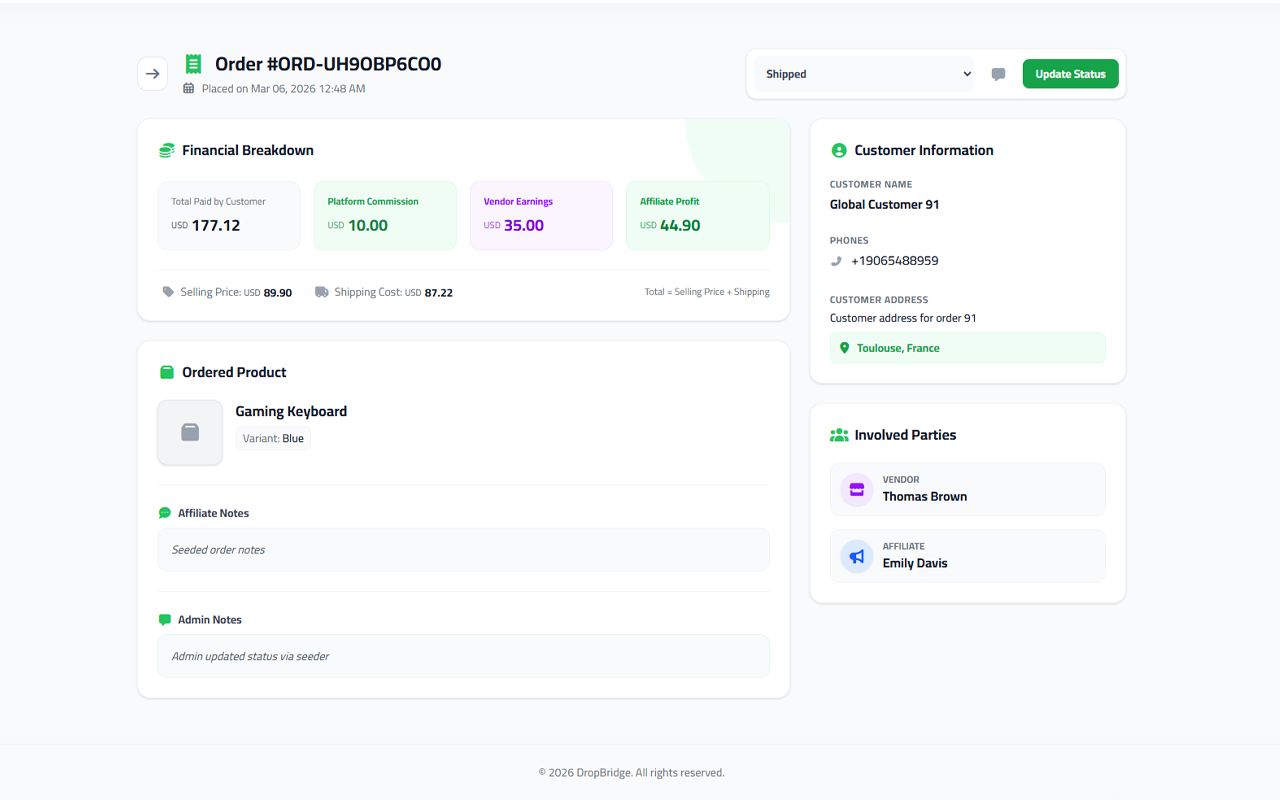Click the Gaming Keyboard product thumbnail

click(190, 432)
